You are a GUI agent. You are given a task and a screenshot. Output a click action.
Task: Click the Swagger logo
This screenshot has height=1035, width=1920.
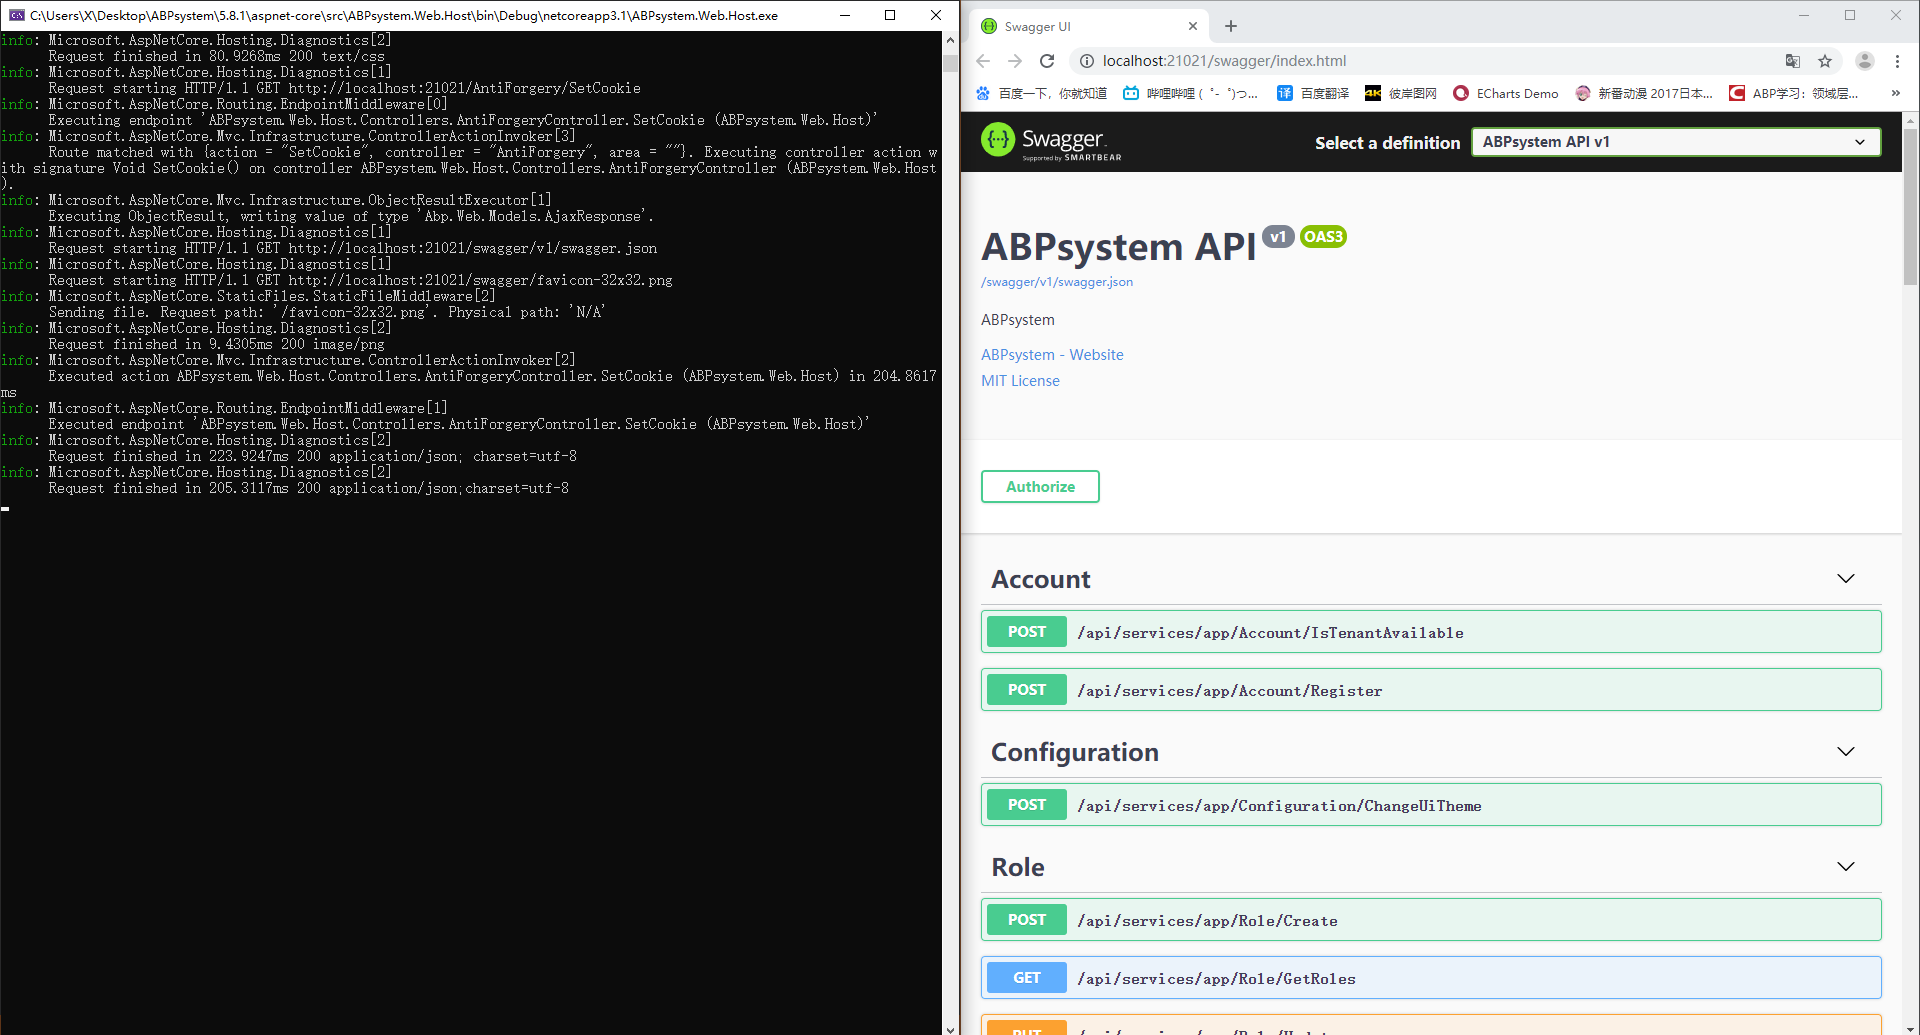pos(1051,142)
